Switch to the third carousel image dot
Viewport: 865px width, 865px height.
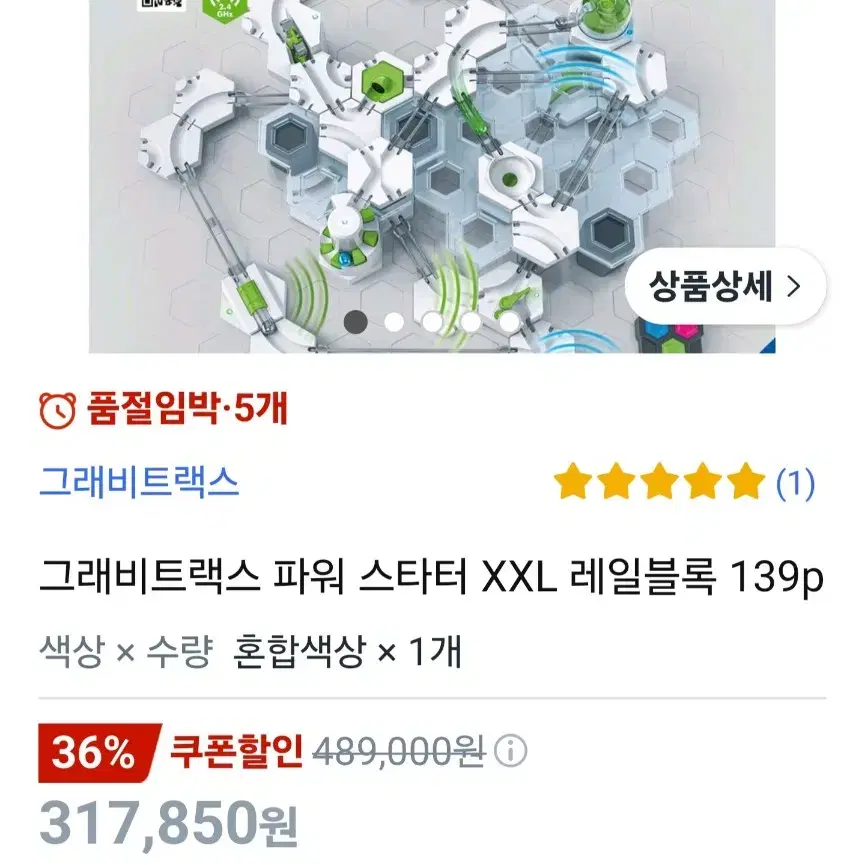coord(432,322)
